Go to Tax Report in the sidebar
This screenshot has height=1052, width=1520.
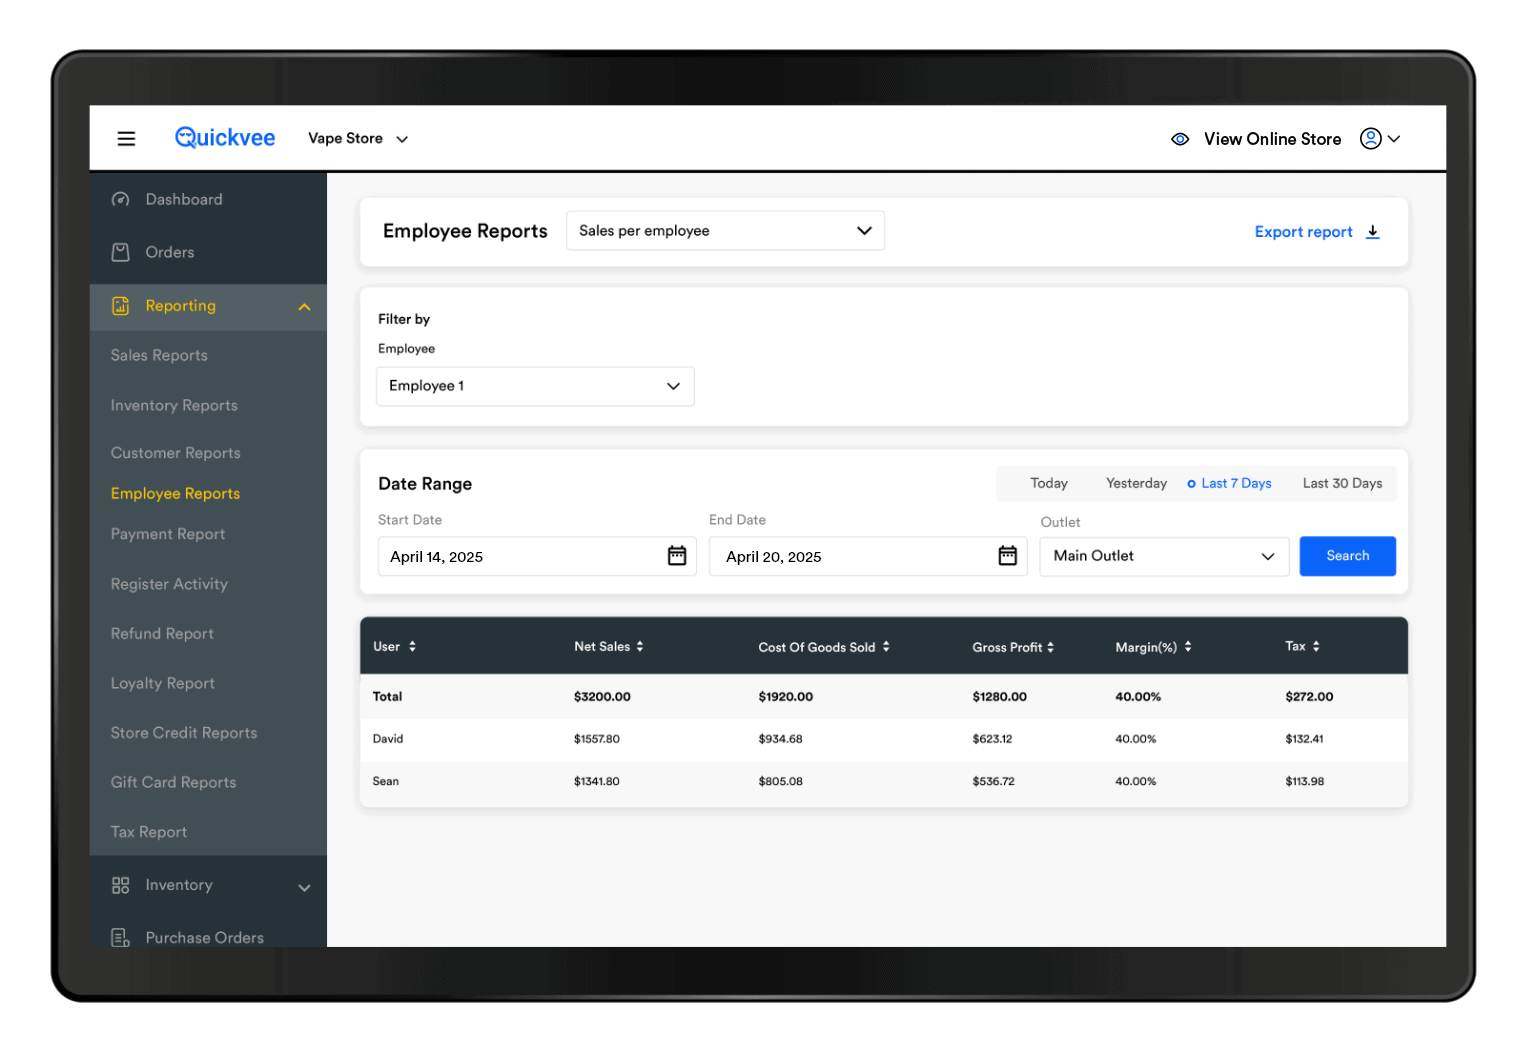149,832
